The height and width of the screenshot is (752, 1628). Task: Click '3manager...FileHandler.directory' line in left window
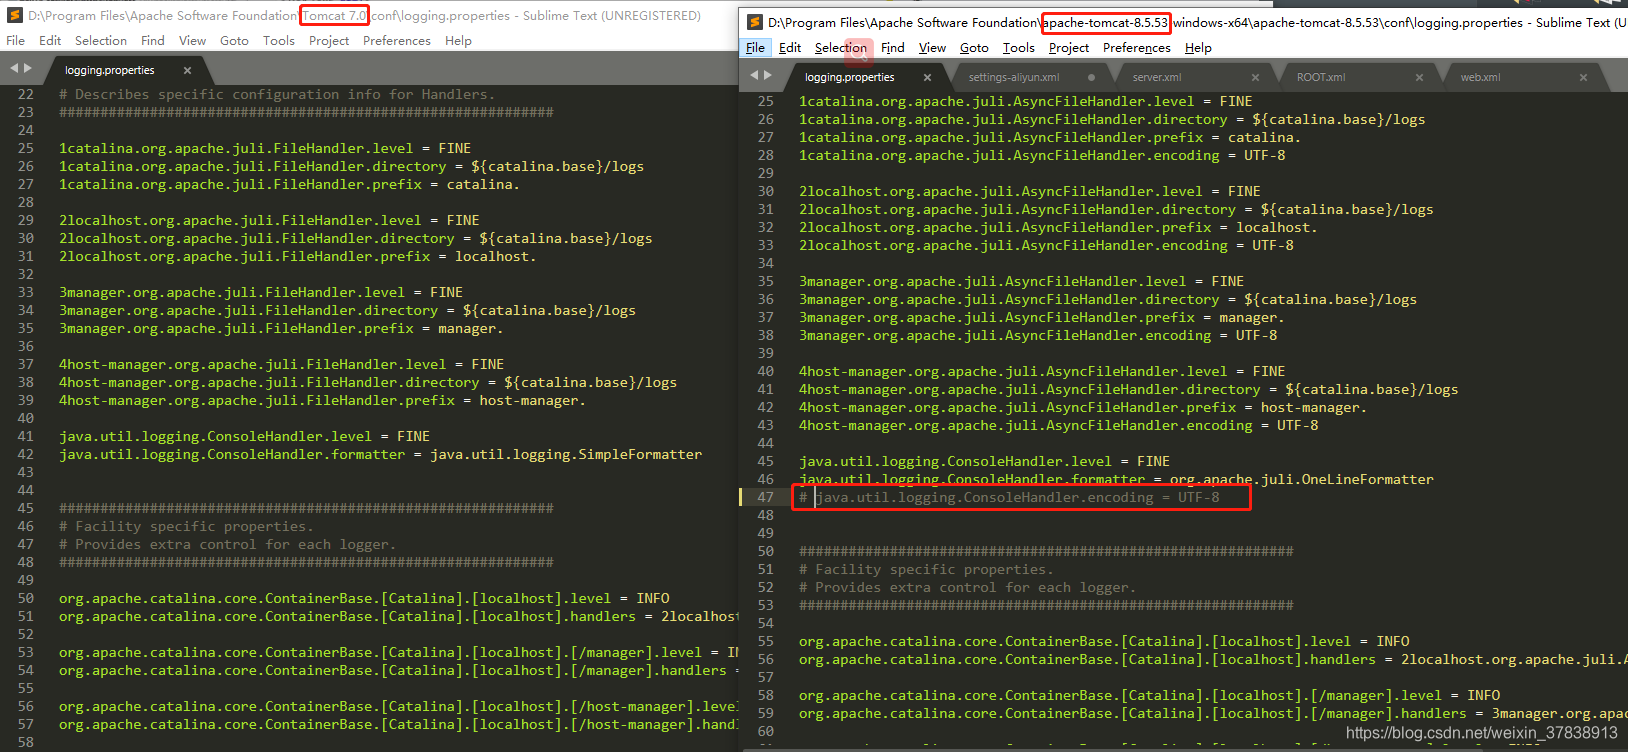coord(347,310)
